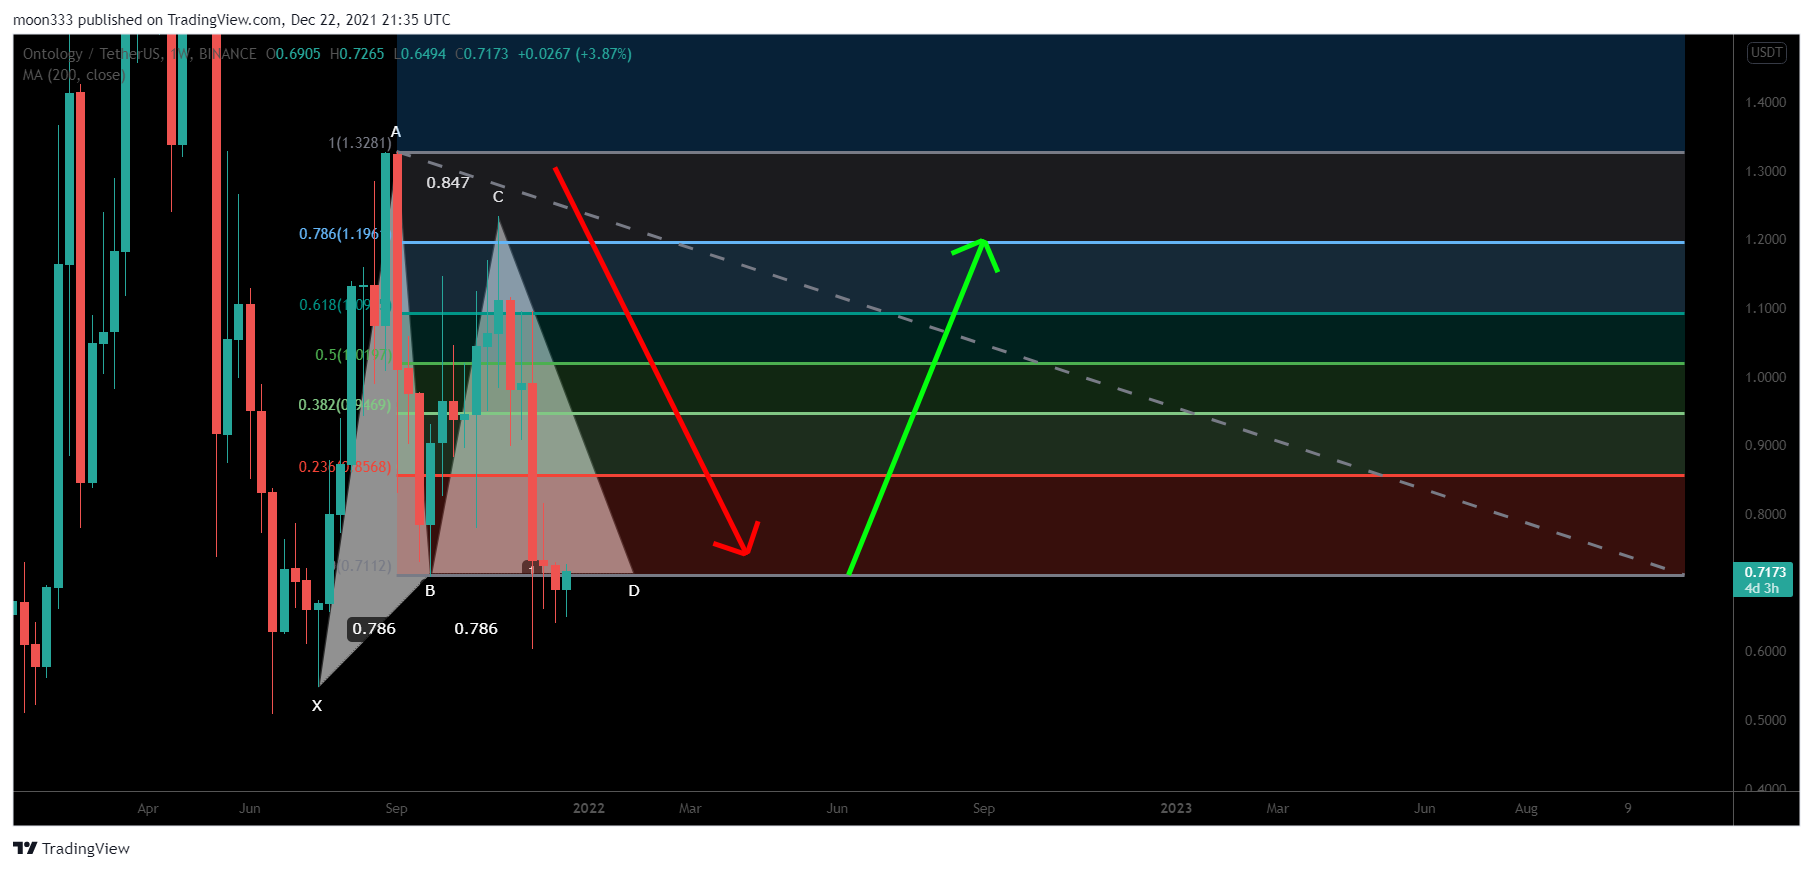Viewport: 1813px width, 870px height.
Task: Click pattern point label D
Action: point(634,591)
